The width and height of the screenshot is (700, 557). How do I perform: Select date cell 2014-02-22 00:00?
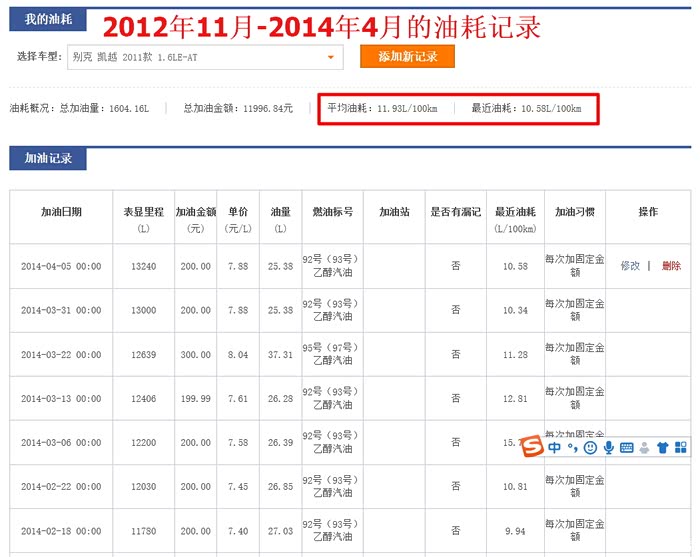tap(61, 486)
